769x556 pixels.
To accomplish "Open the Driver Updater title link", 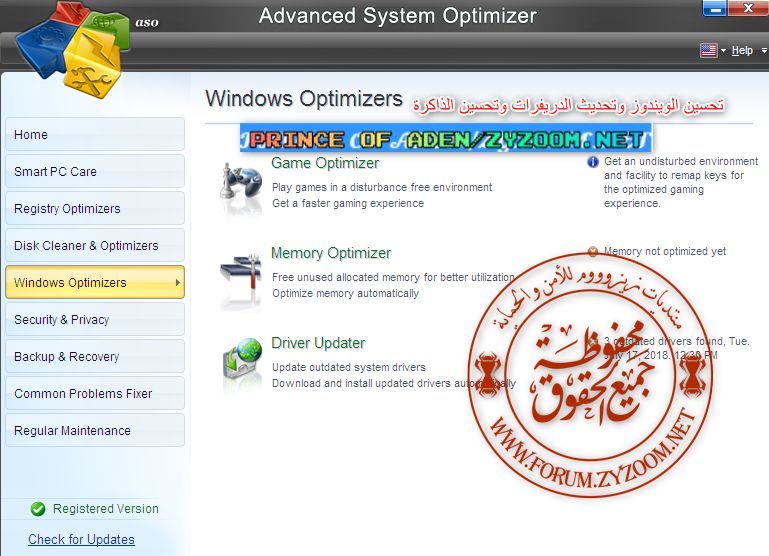I will [318, 343].
